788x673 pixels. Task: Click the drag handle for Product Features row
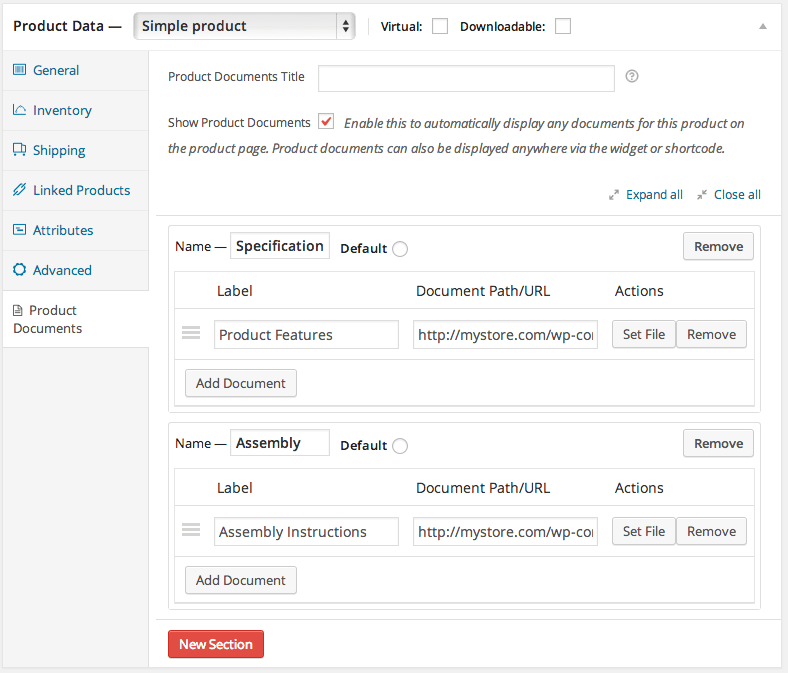(x=191, y=334)
